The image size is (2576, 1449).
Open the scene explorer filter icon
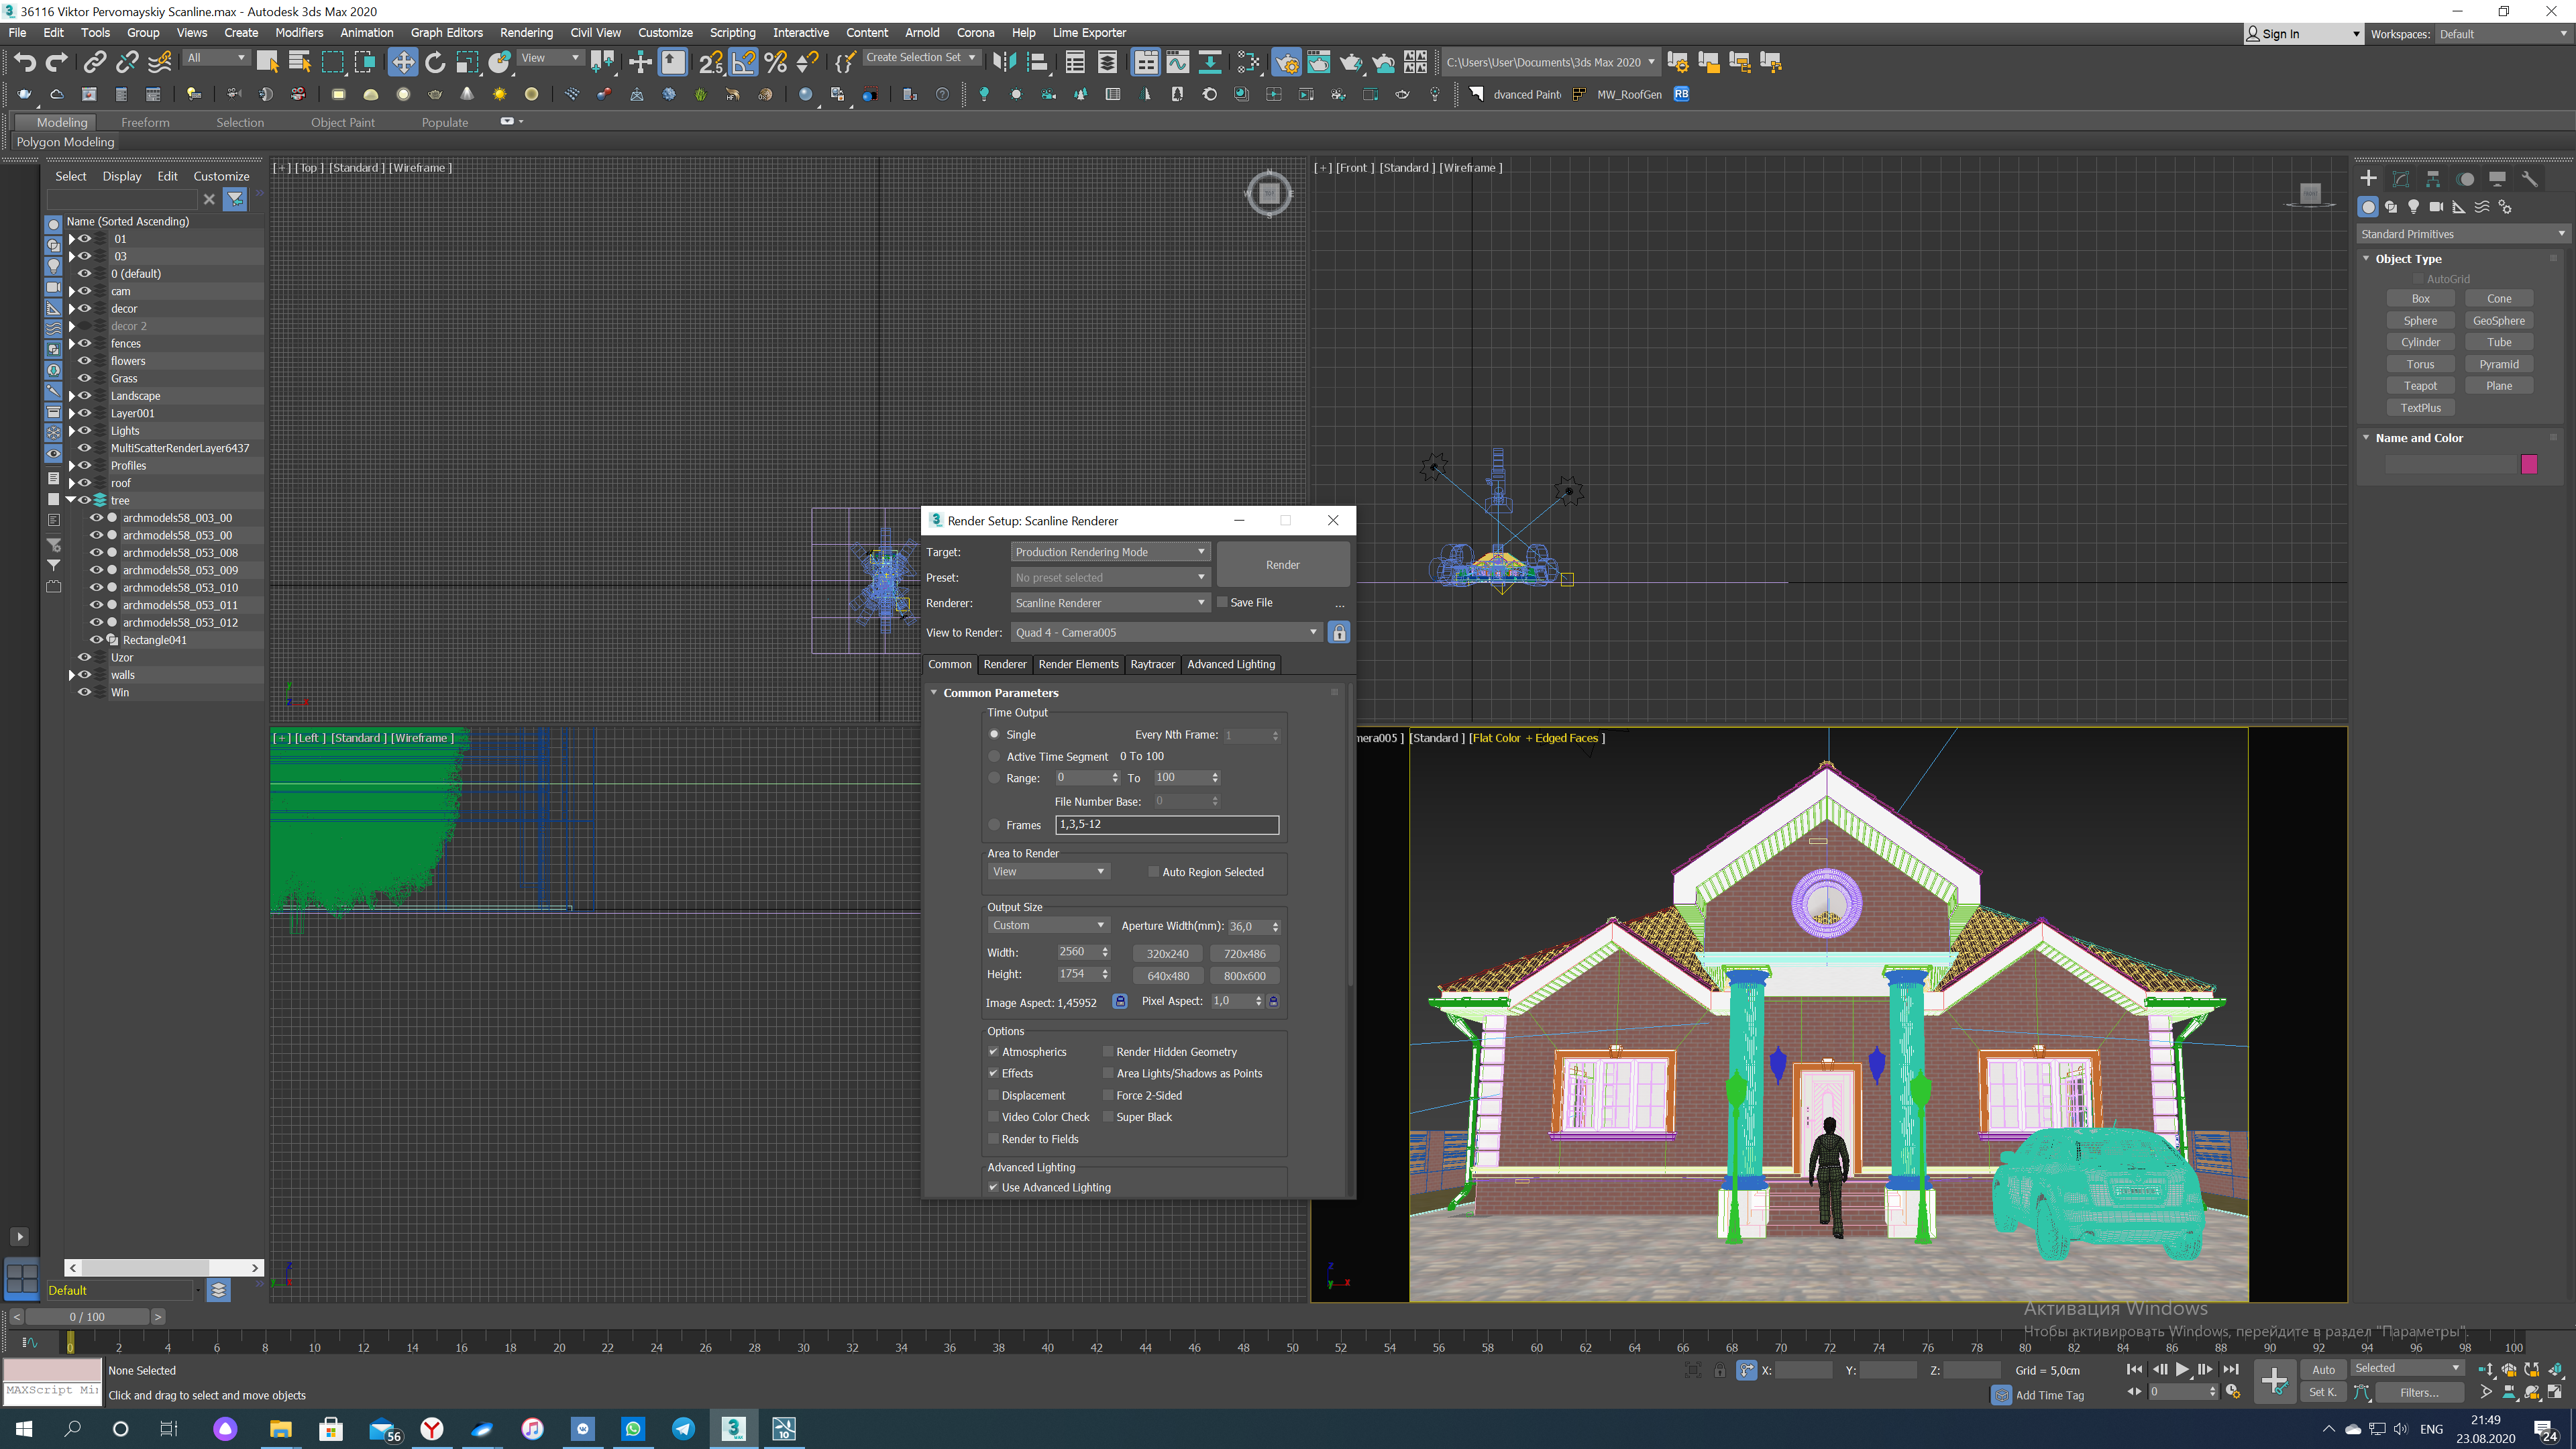click(x=235, y=199)
